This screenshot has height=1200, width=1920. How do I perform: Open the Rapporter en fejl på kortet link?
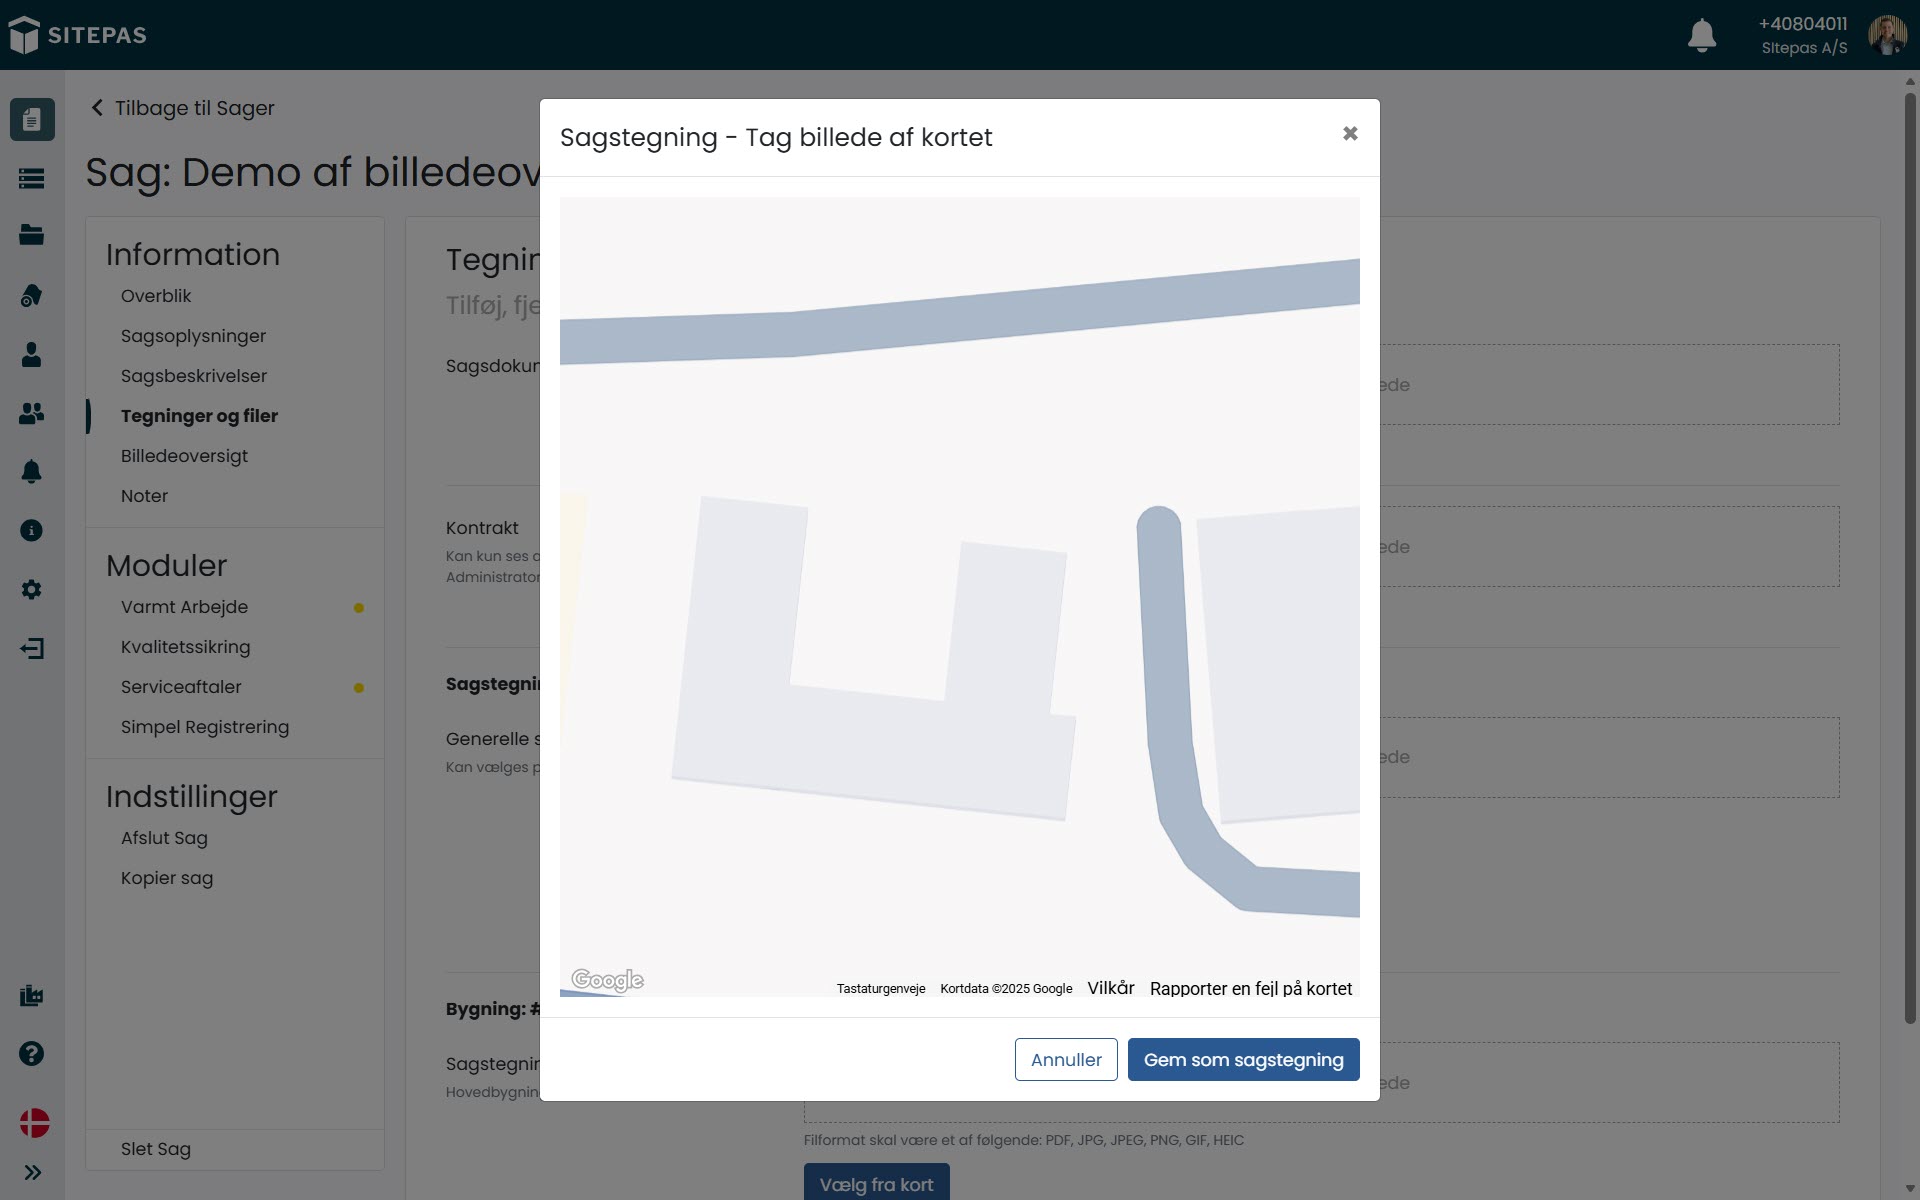coord(1250,988)
